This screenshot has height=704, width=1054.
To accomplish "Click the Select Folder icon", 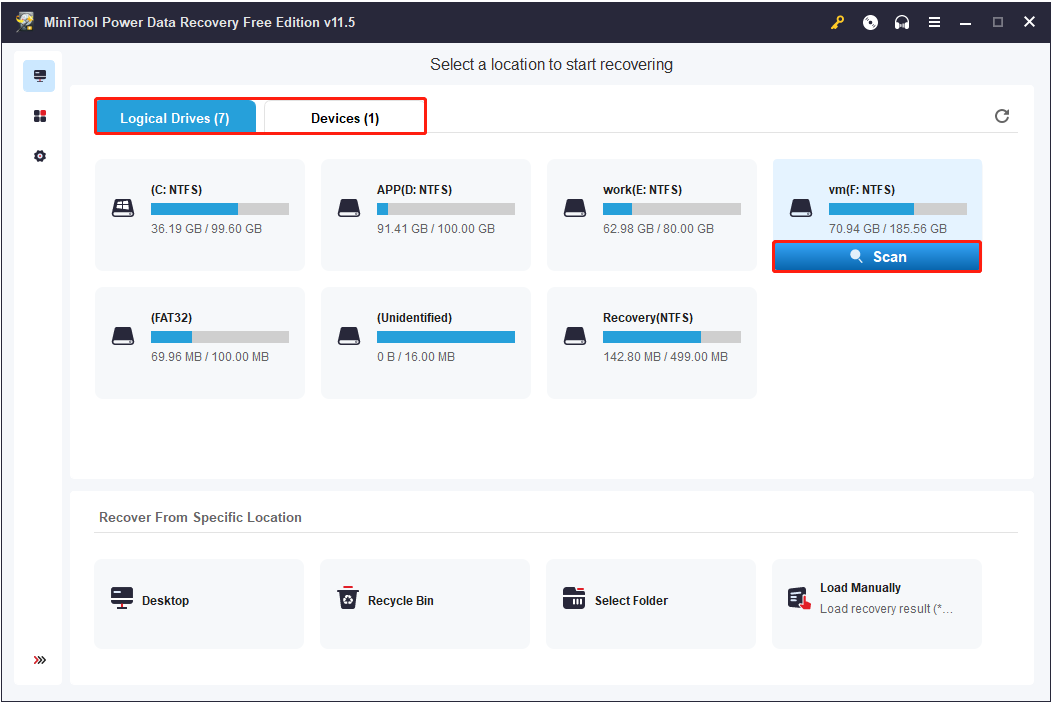I will coord(573,597).
